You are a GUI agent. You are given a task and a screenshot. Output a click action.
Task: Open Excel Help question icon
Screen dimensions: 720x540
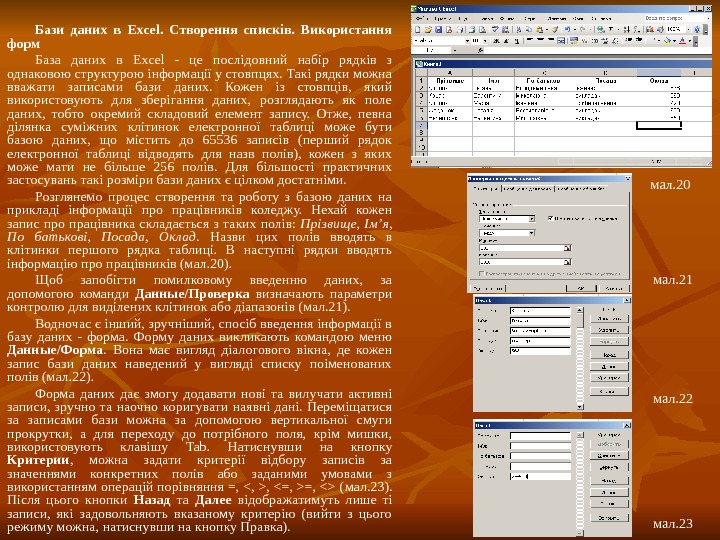pos(697,29)
